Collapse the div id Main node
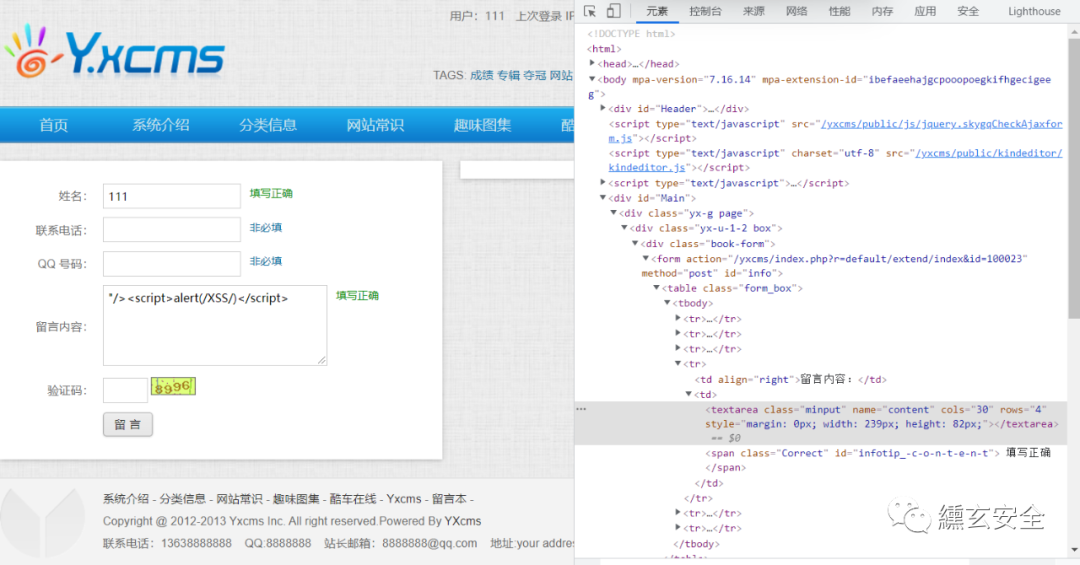Screen dimensions: 1080x565 [603, 198]
